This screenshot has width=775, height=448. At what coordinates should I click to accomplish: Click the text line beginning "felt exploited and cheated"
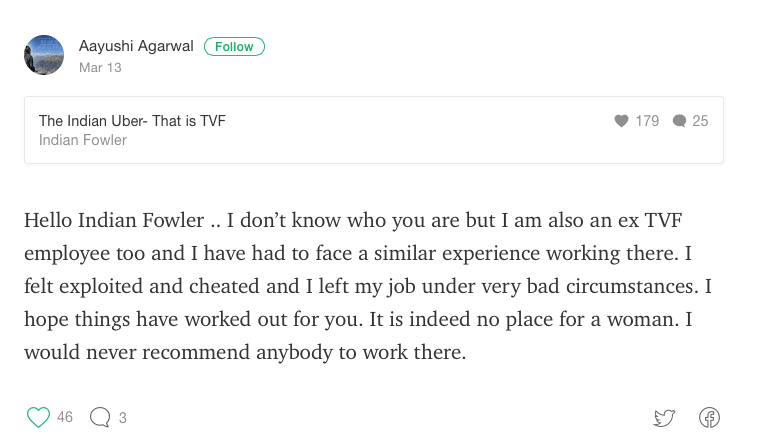[x=360, y=286]
